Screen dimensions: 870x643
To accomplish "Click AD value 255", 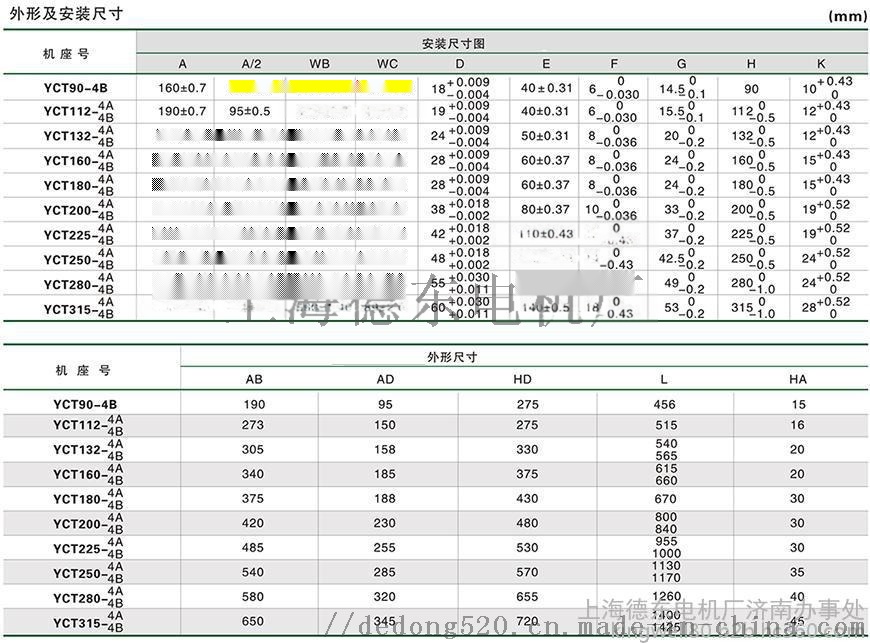I will (x=385, y=548).
